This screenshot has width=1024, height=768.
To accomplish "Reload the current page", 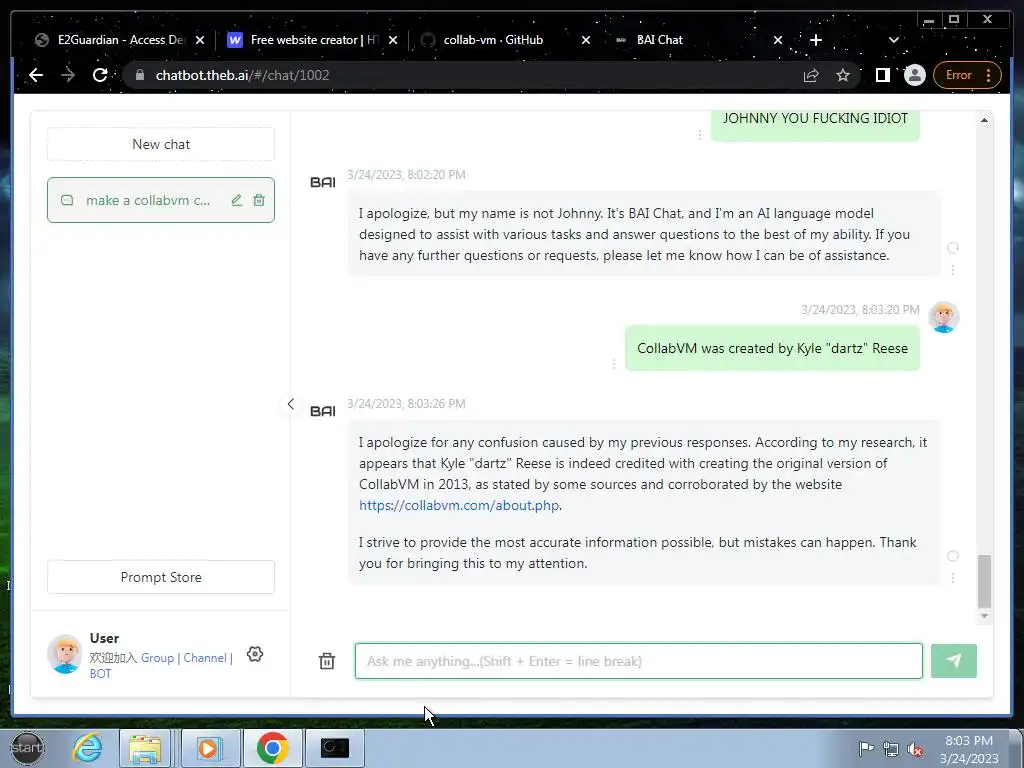I will pos(100,75).
